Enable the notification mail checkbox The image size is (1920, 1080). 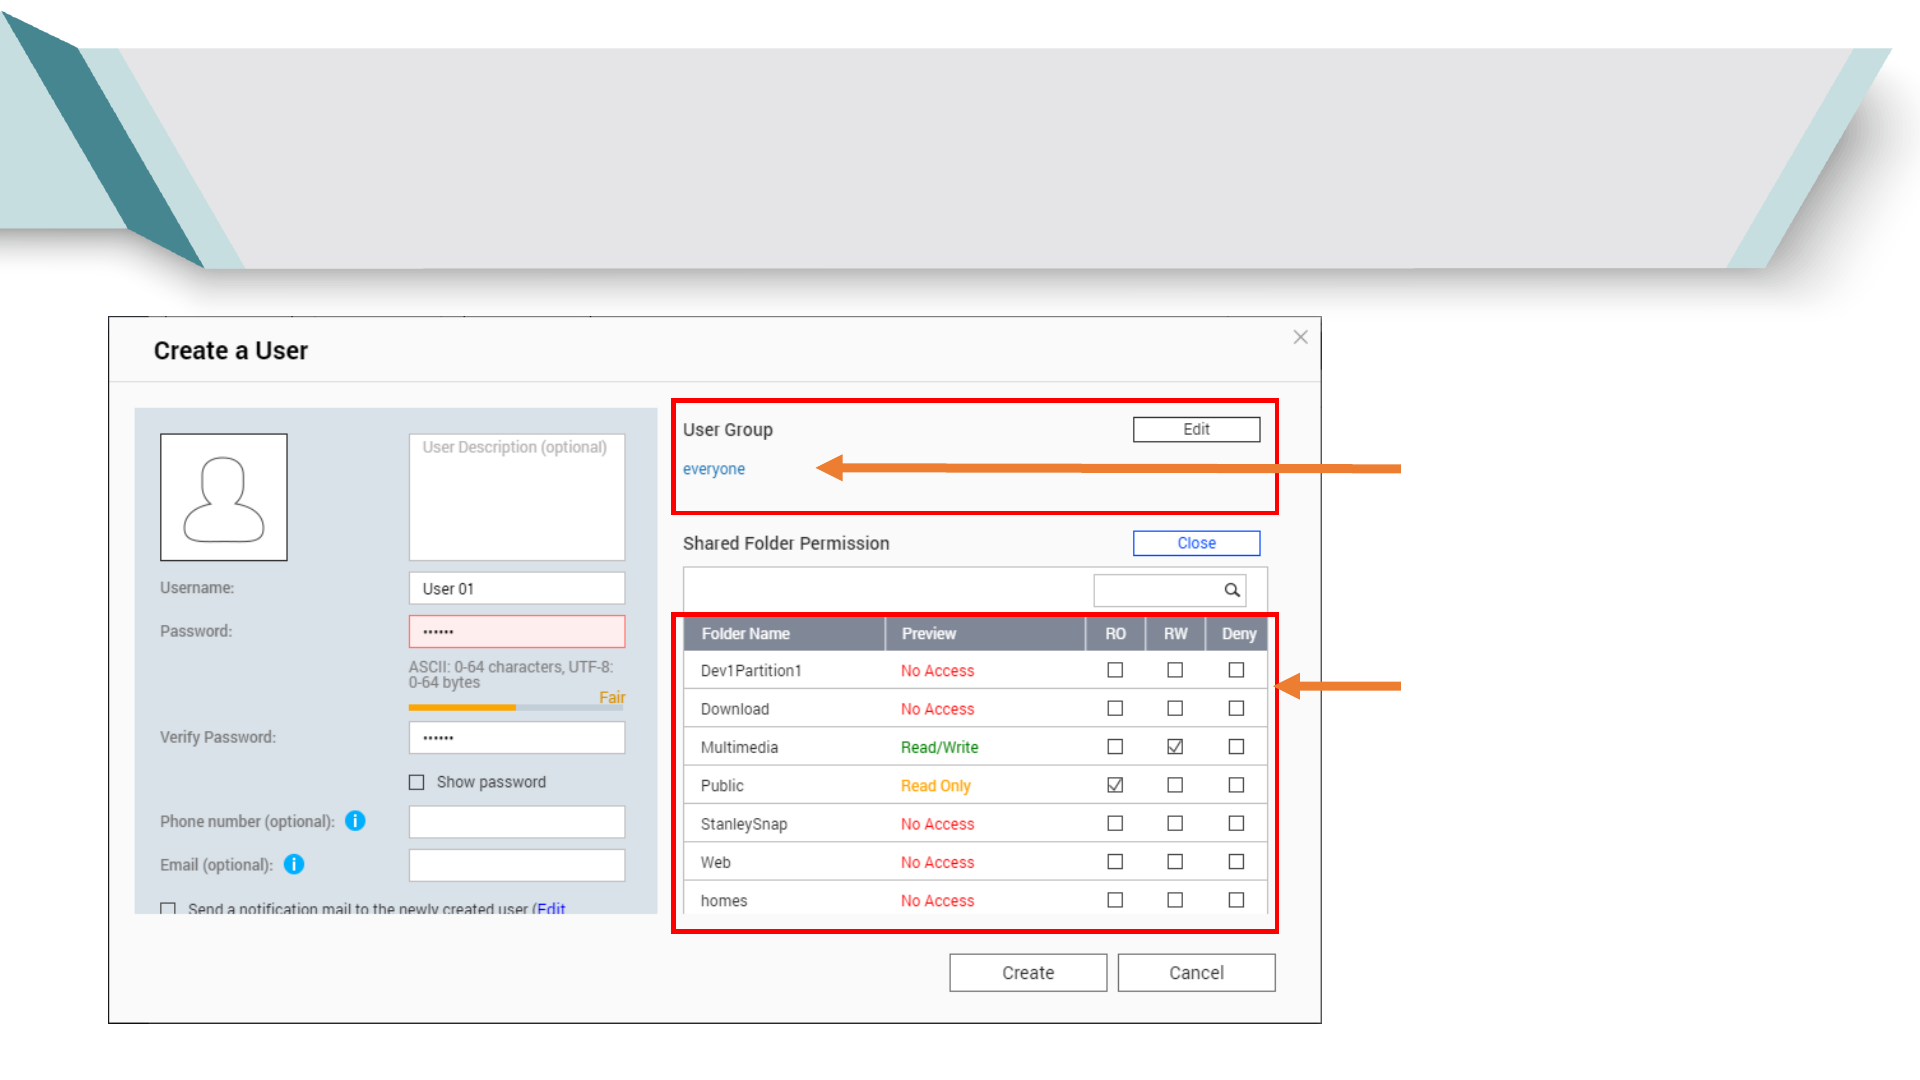click(x=168, y=909)
